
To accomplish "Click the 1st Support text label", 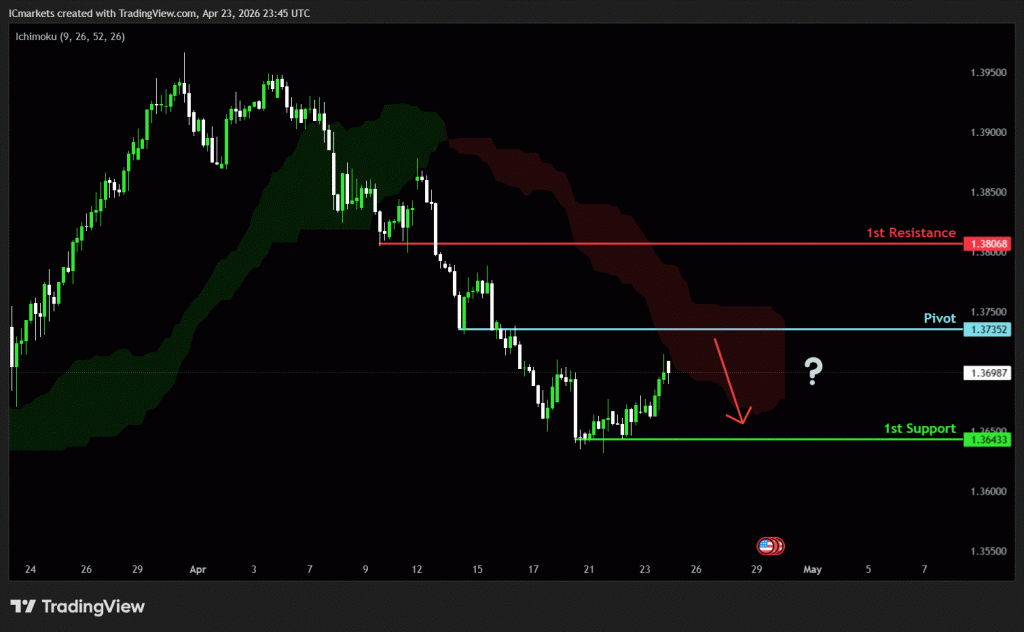I will coord(919,428).
